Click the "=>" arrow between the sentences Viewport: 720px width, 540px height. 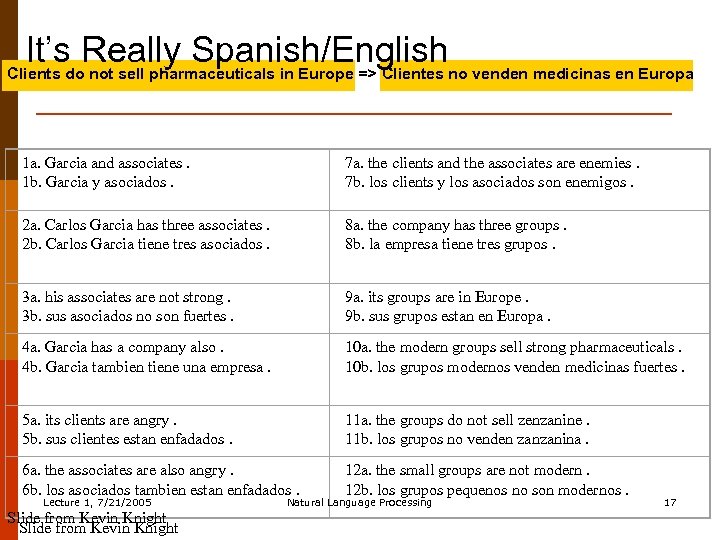(x=367, y=74)
